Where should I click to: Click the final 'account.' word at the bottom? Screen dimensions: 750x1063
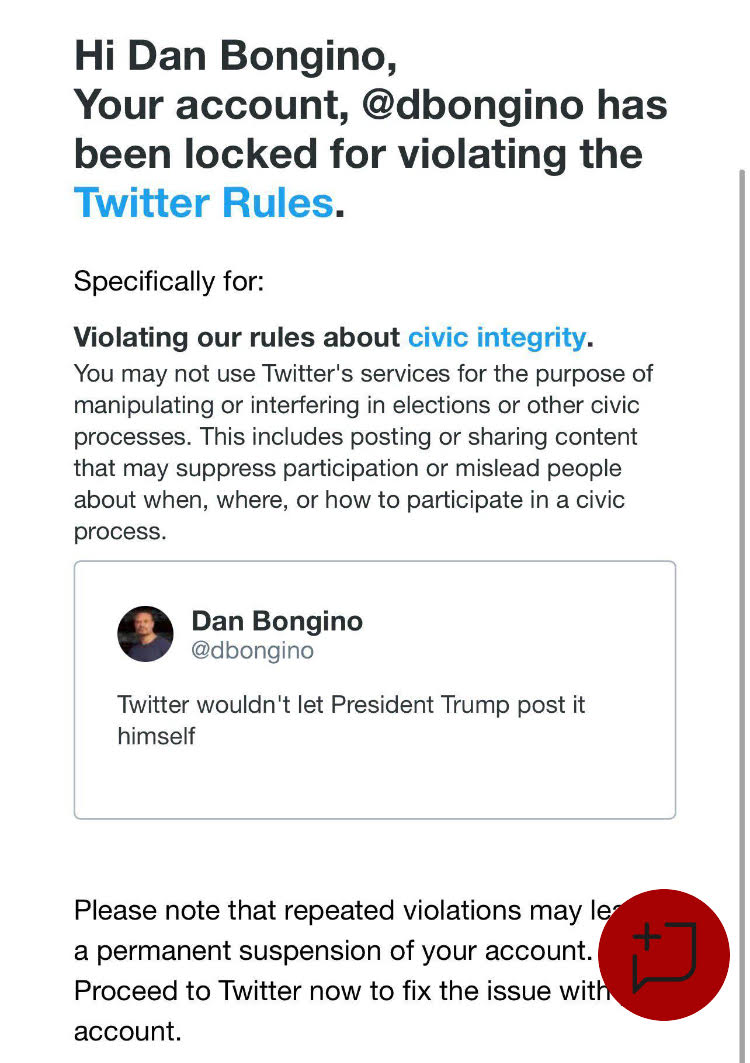[127, 1032]
